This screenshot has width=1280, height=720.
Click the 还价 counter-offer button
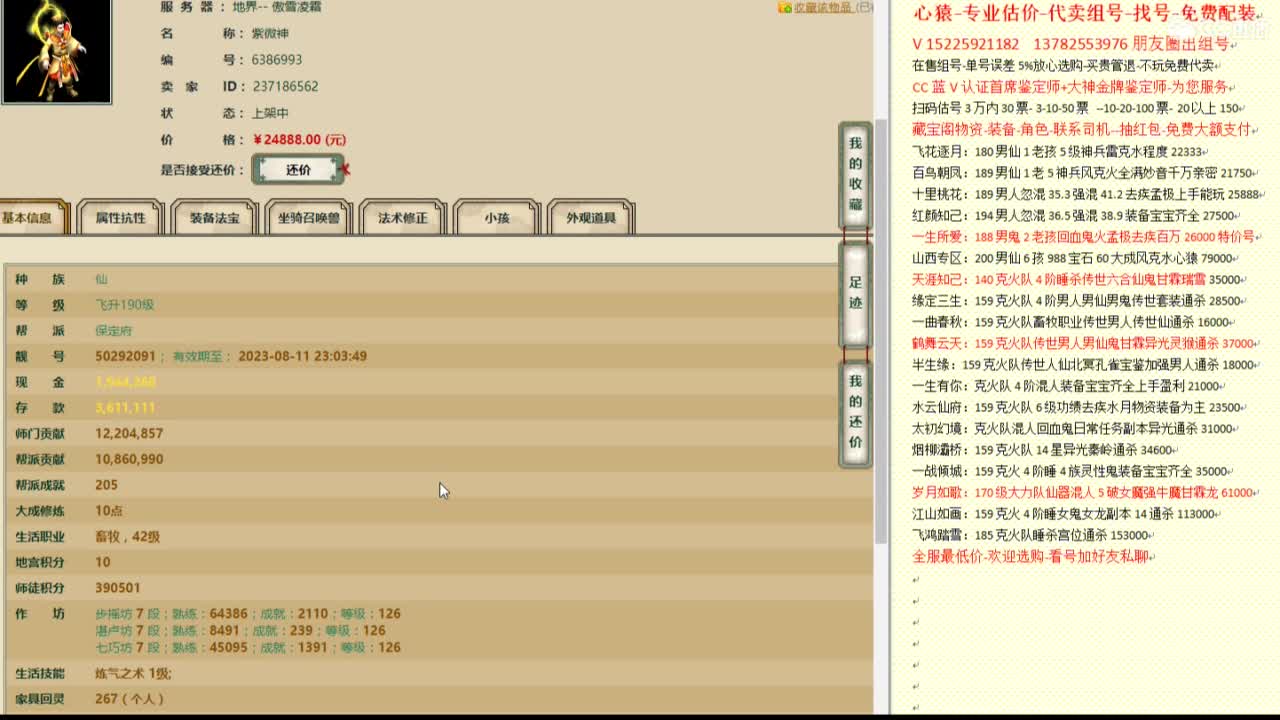(x=297, y=170)
